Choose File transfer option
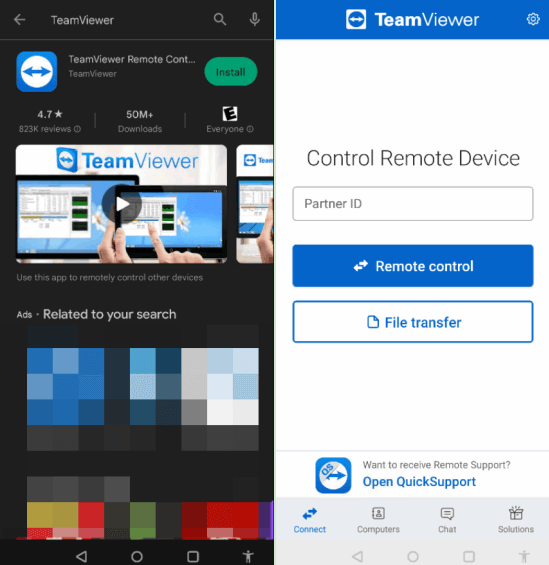549x565 pixels. pos(413,322)
